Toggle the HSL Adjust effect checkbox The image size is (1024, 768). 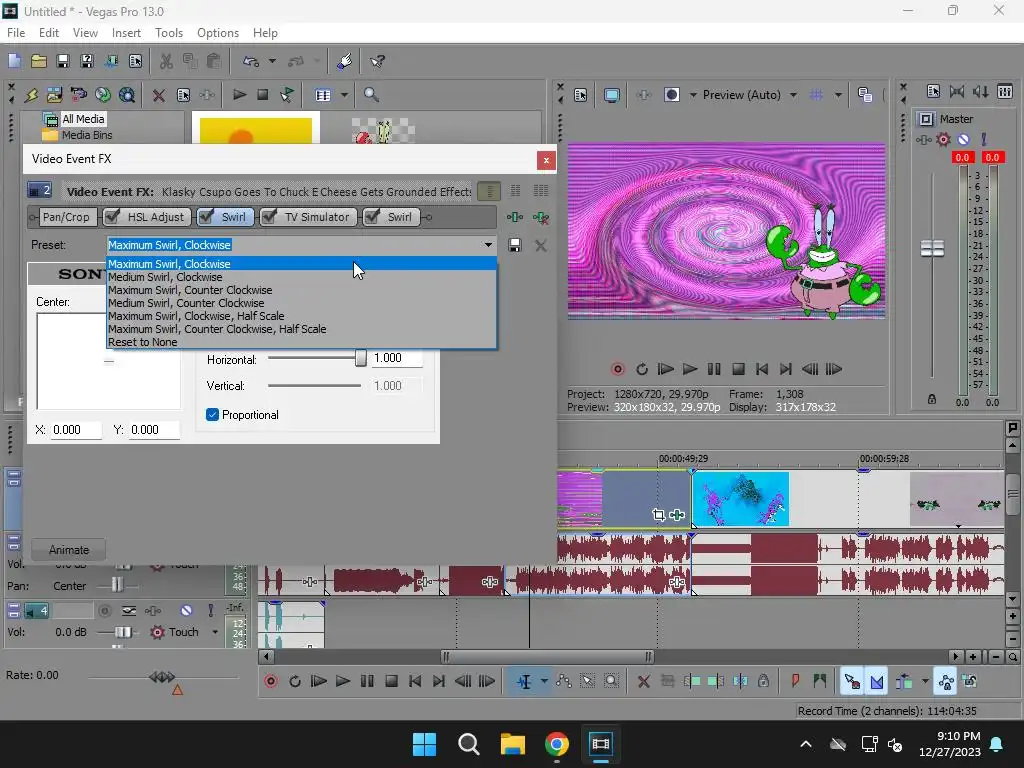[x=112, y=216]
